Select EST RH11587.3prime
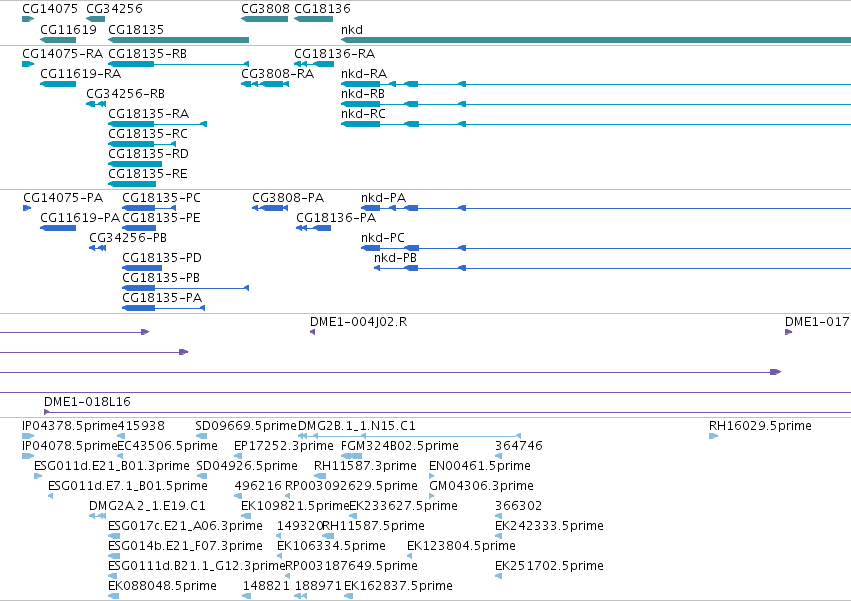This screenshot has height=601, width=851. (x=365, y=466)
